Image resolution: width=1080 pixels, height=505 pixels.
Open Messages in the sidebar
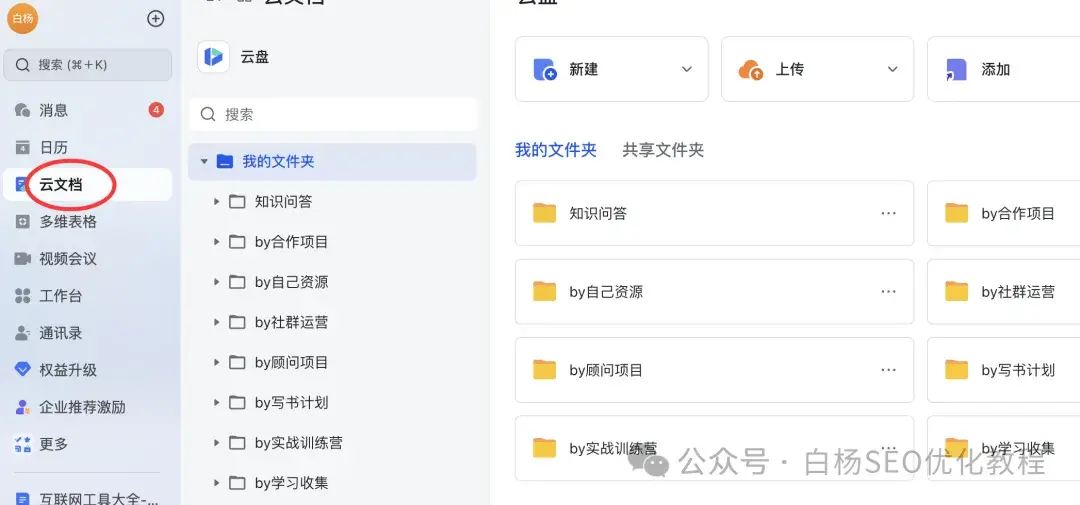(53, 110)
